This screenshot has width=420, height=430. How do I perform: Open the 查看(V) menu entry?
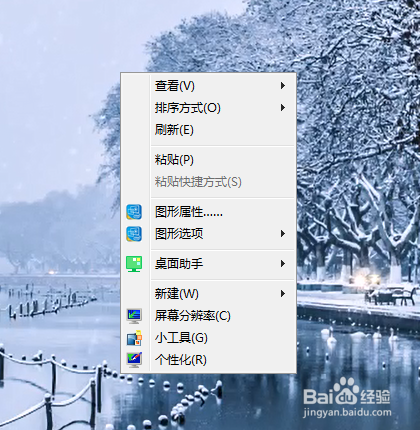tap(208, 86)
